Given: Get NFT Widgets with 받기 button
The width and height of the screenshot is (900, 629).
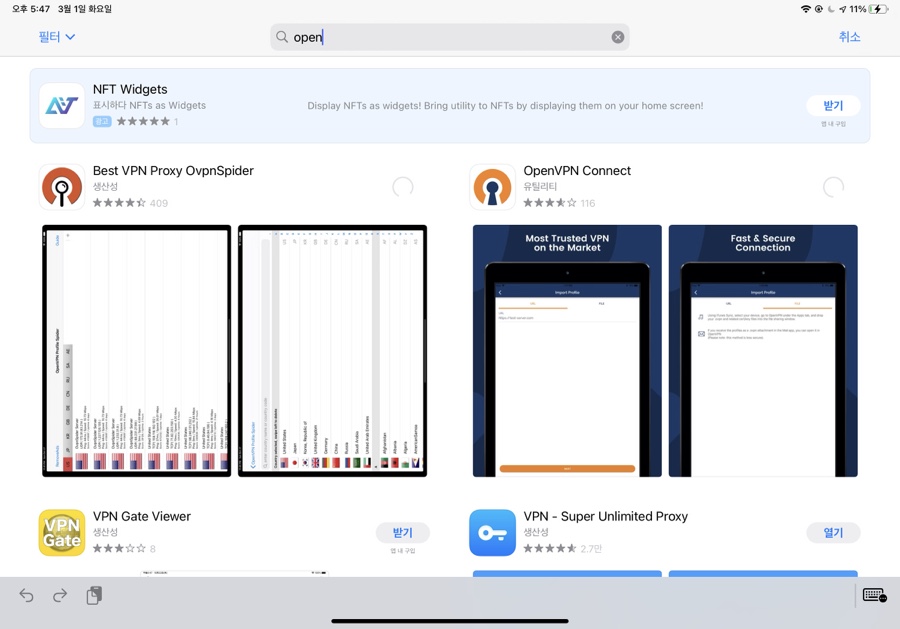Looking at the screenshot, I should (833, 106).
